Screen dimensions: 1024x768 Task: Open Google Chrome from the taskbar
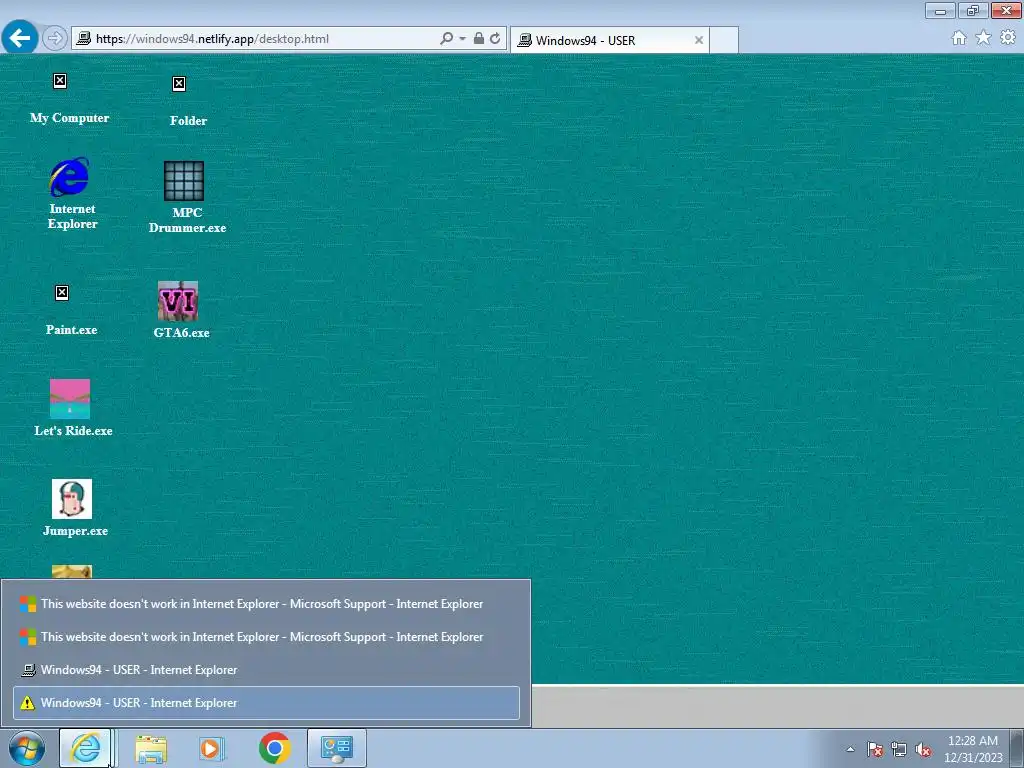pyautogui.click(x=274, y=748)
